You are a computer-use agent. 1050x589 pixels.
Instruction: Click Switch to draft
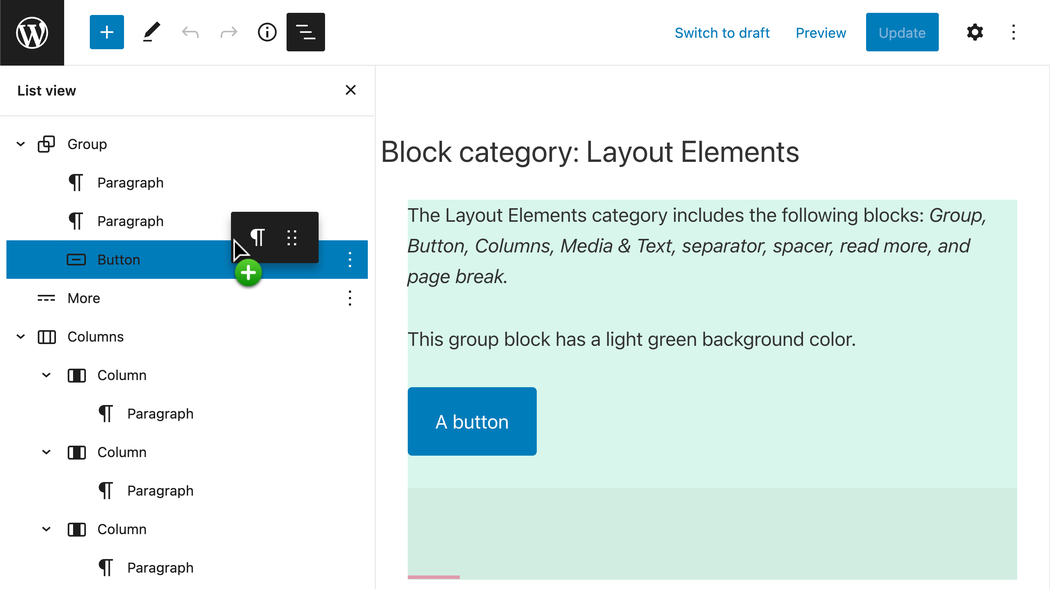pos(722,33)
